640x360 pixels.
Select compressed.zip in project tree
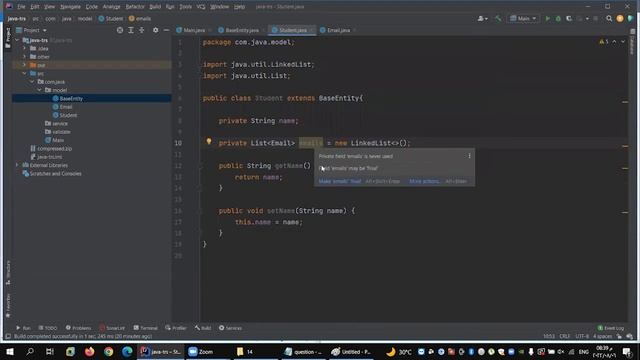pyautogui.click(x=54, y=149)
